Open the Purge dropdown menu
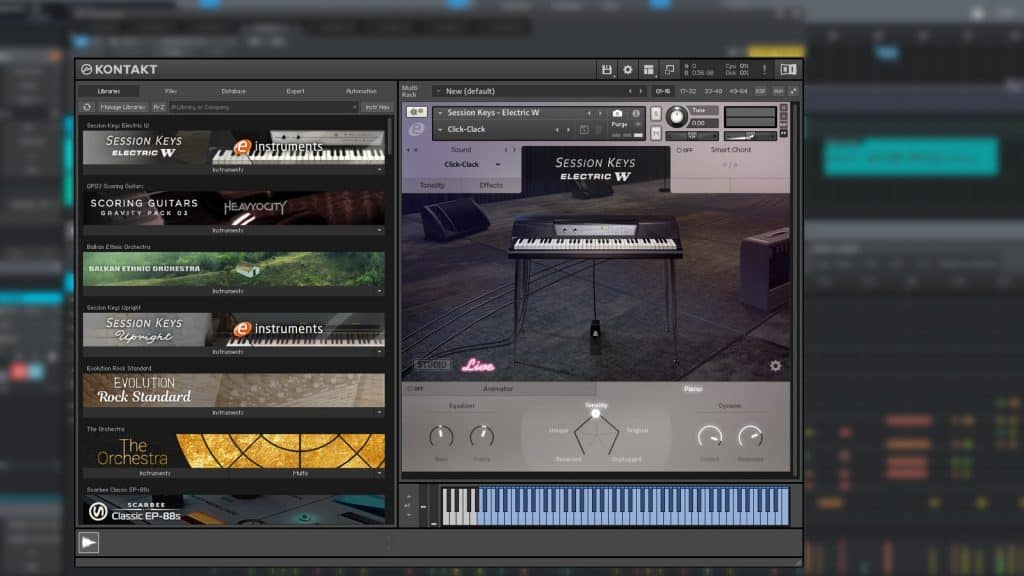 click(637, 124)
